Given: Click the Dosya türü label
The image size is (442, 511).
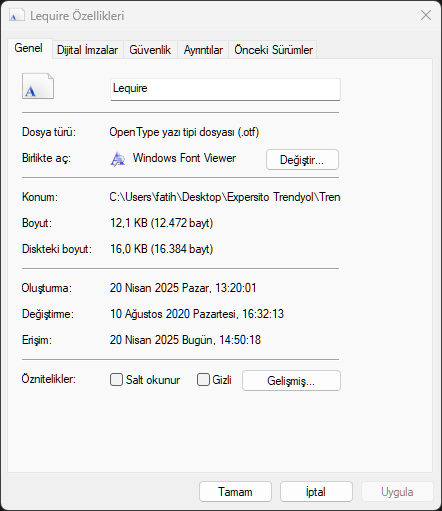Looking at the screenshot, I should tap(49, 132).
